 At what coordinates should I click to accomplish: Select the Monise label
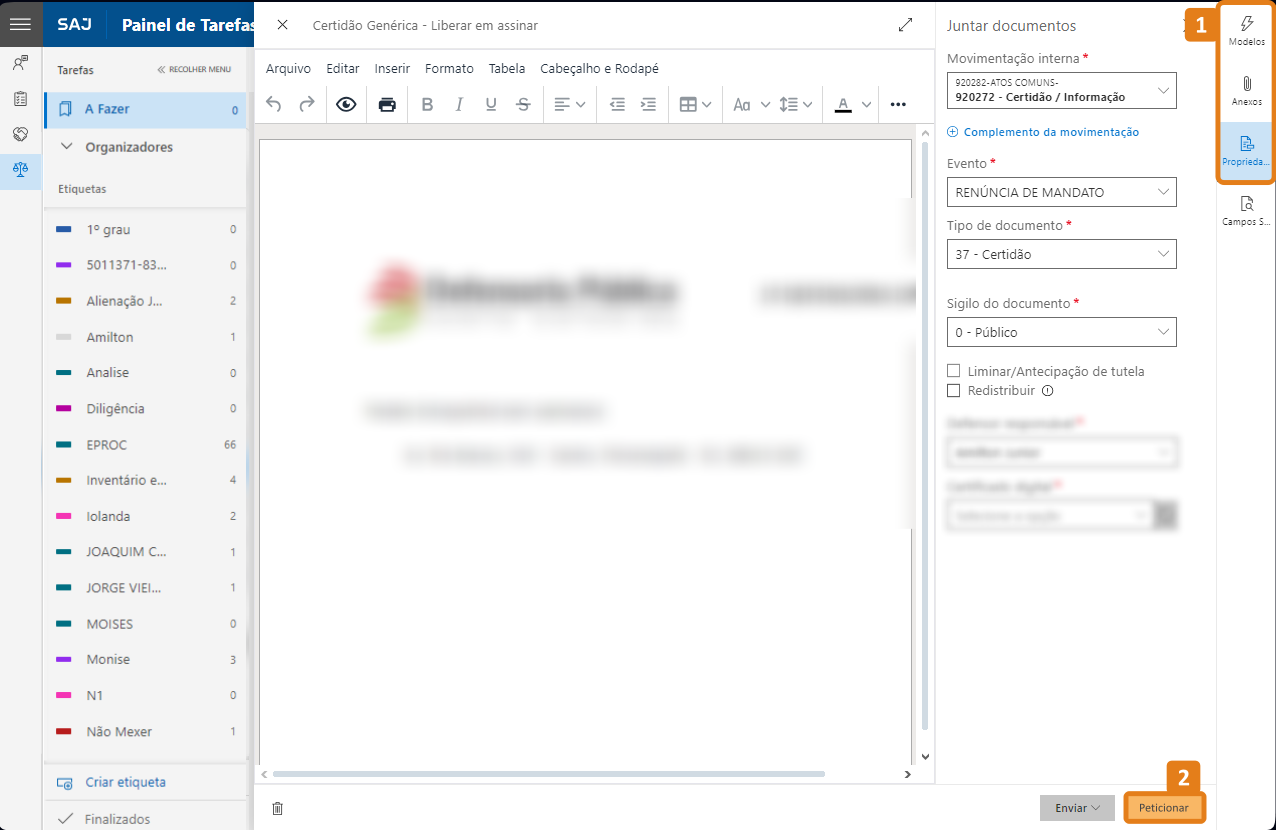[145, 659]
